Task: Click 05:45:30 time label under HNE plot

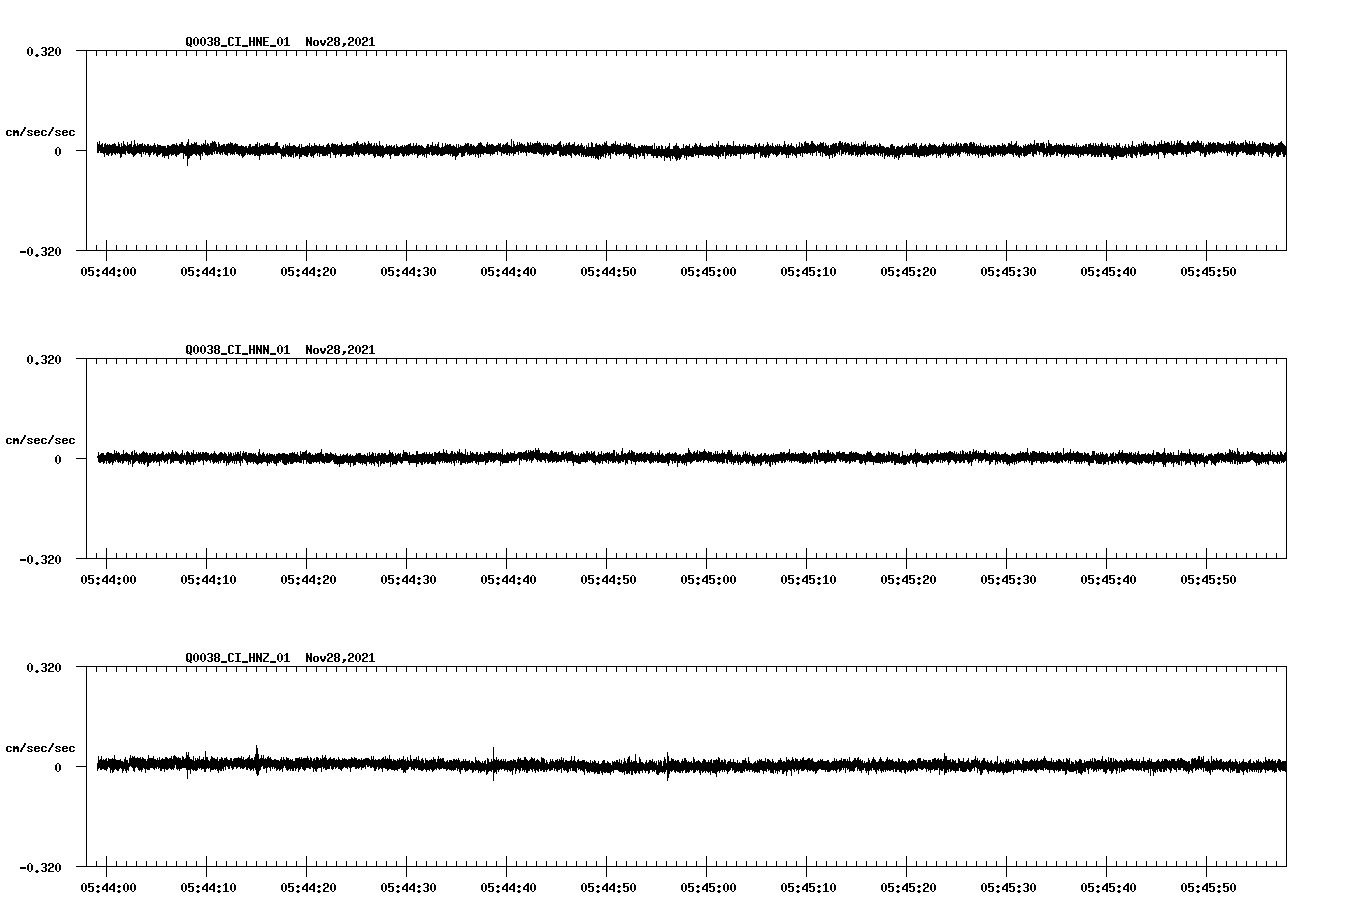Action: tap(1008, 272)
